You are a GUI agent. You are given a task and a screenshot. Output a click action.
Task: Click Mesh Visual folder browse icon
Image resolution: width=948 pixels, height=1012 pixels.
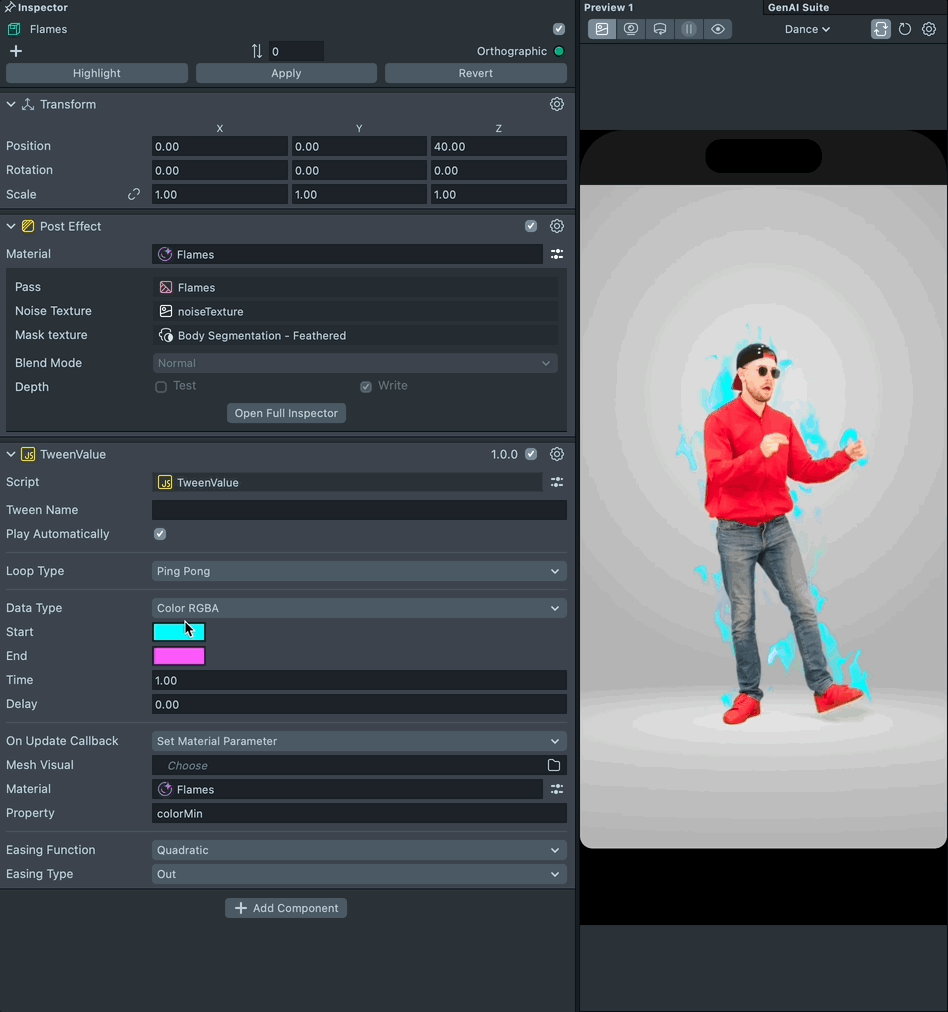tap(554, 765)
